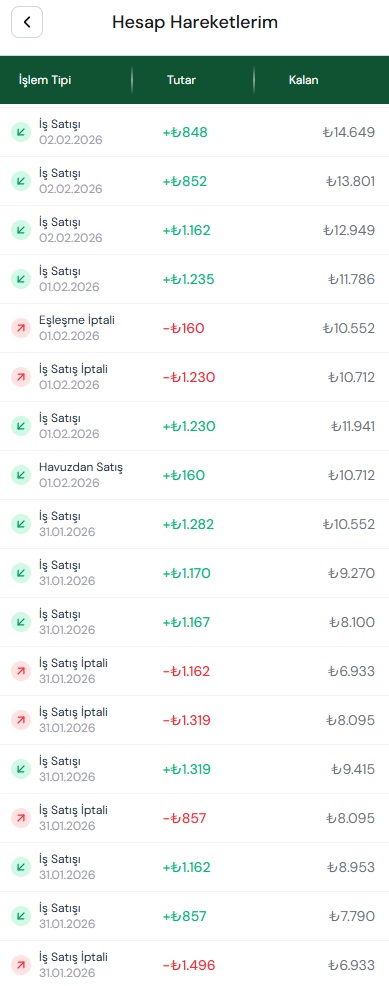The image size is (389, 986).
Task: Click red arrow icon of -₺1.496 cancellation
Action: pyautogui.click(x=21, y=965)
